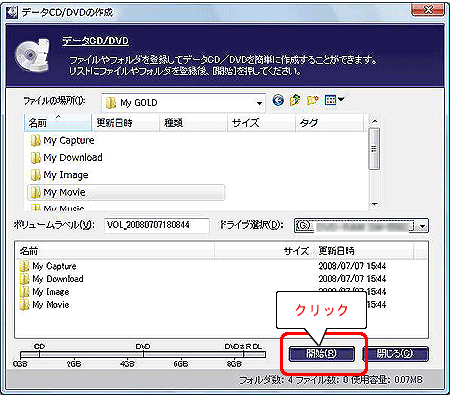Sort by 種類 column header
This screenshot has height=396, width=450.
(193, 123)
